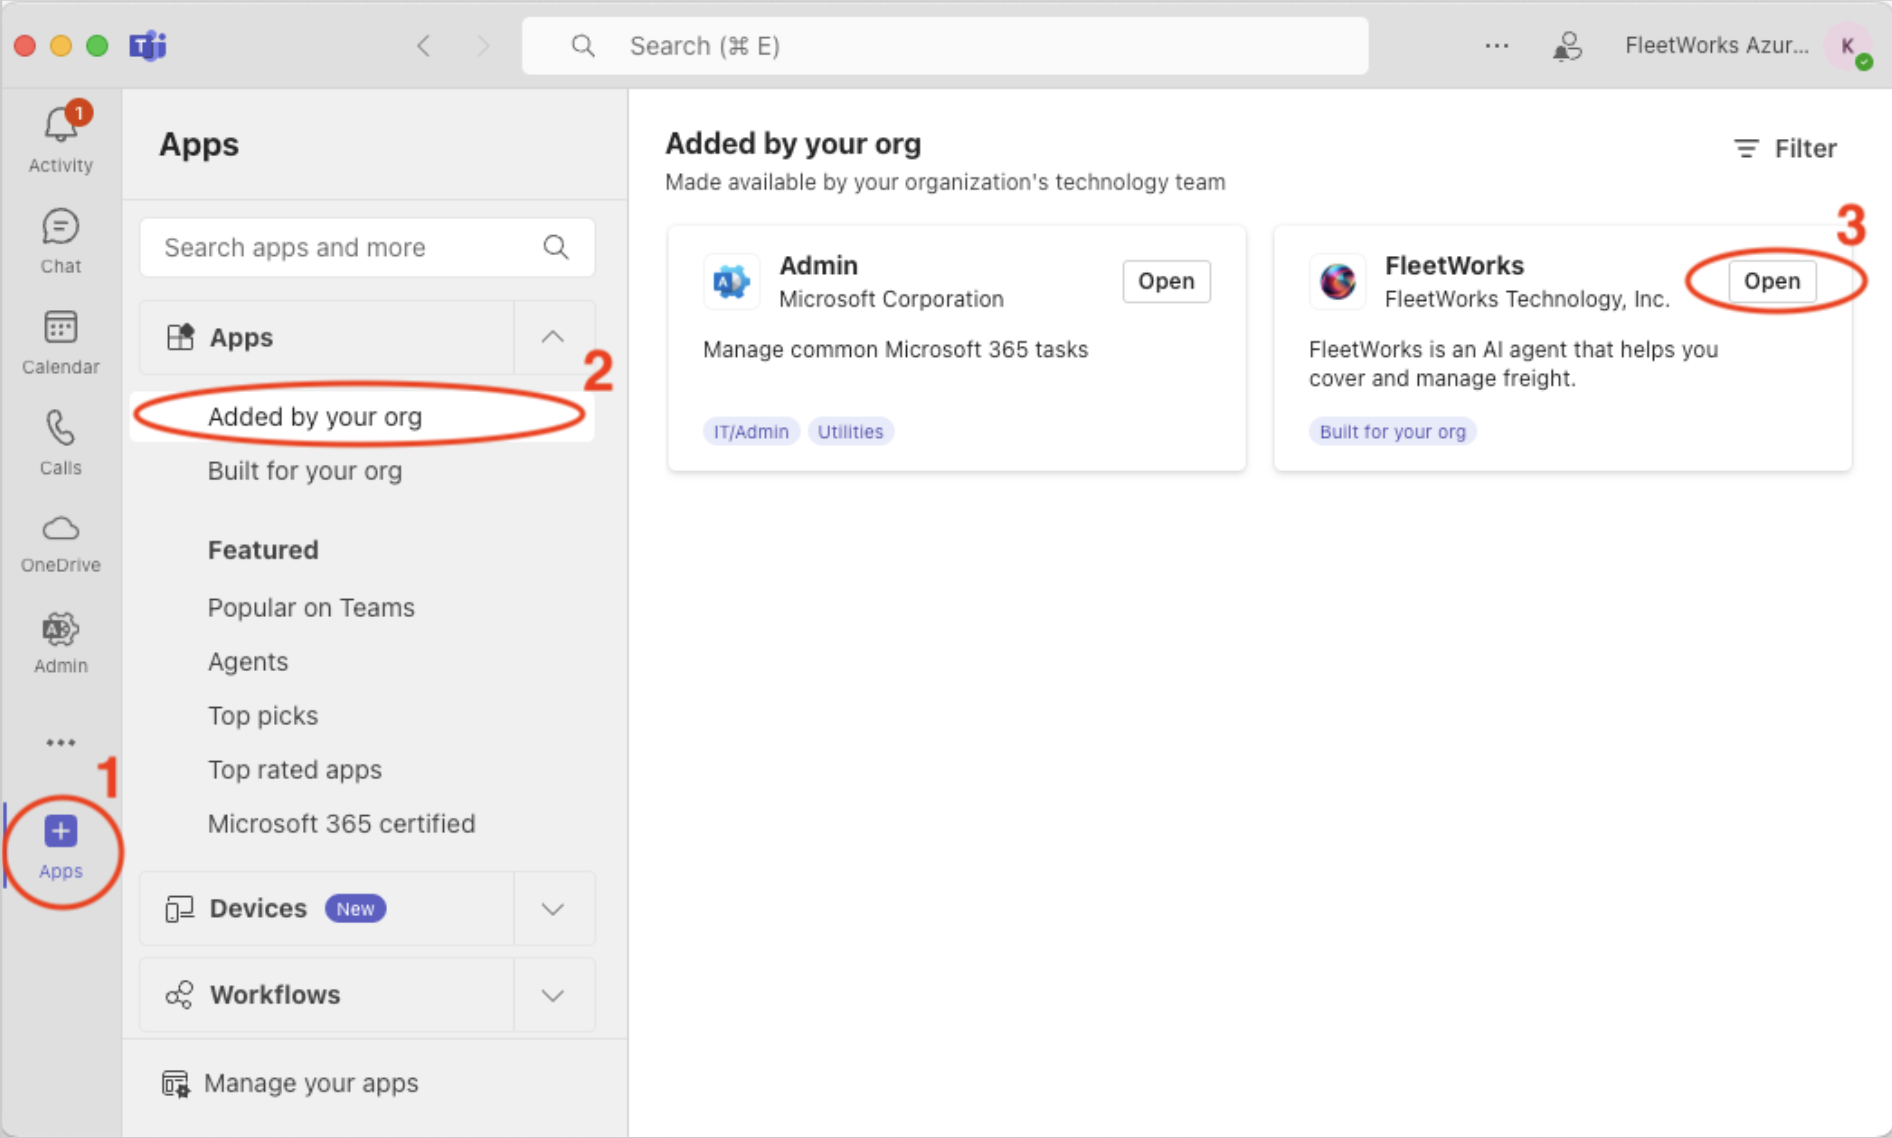Screen dimensions: 1892x1138
Task: Select Microsoft 365 certified category
Action: coord(341,823)
